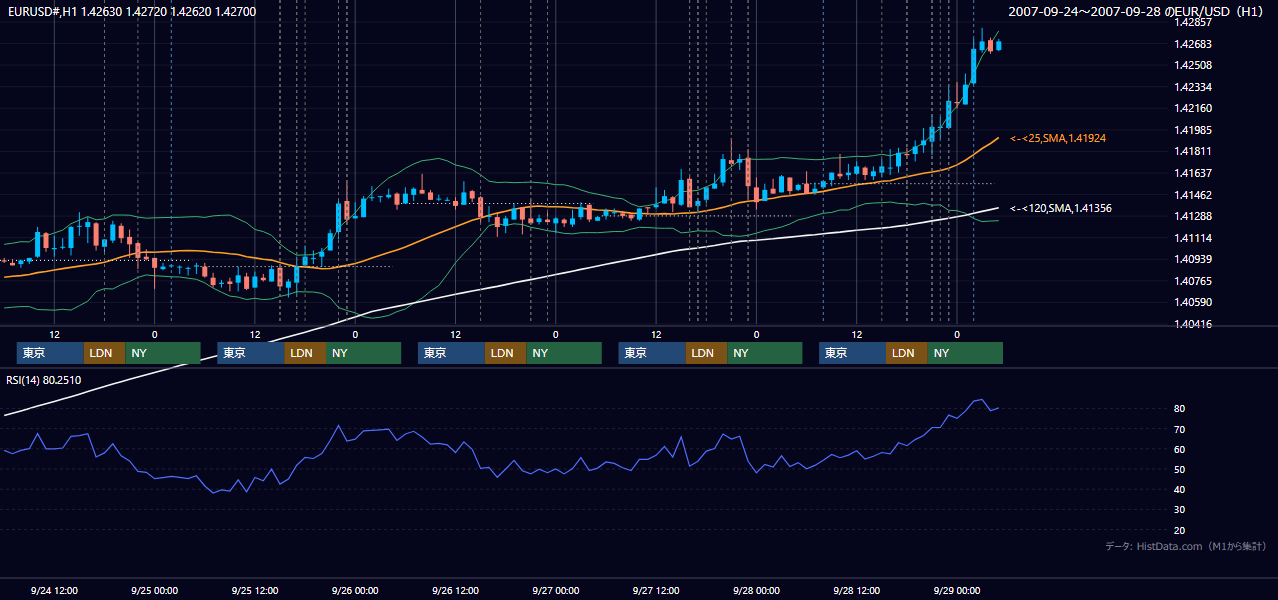The height and width of the screenshot is (600, 1278).
Task: Click price axis value 1.42334
Action: (1192, 87)
